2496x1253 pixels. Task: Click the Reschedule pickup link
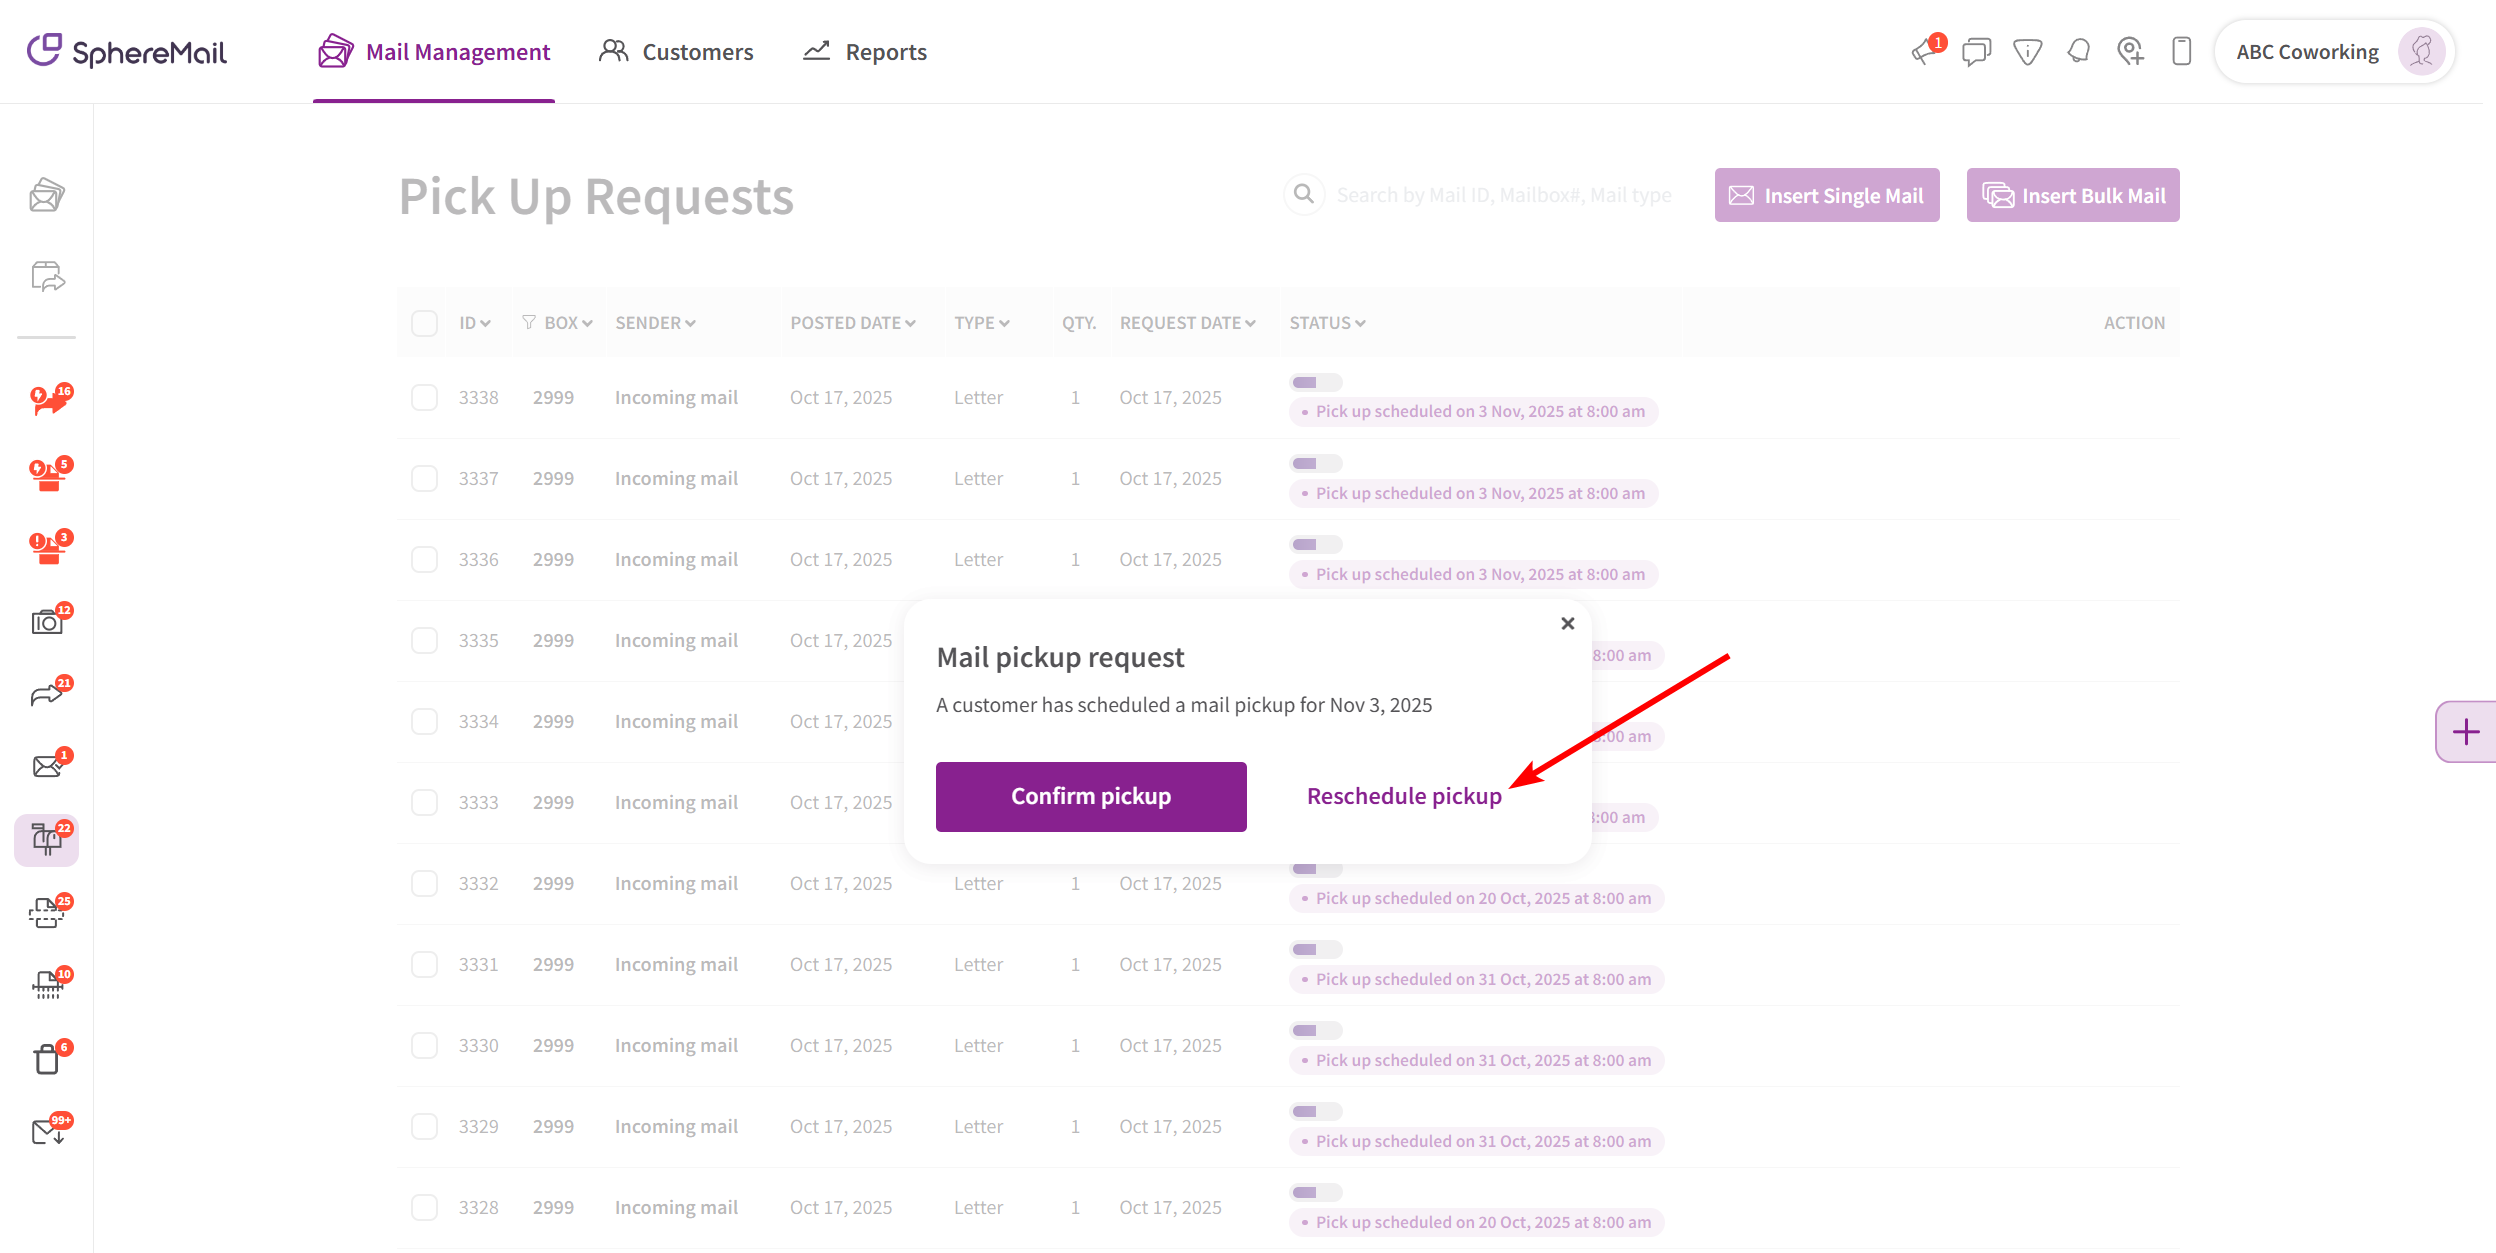pos(1403,796)
